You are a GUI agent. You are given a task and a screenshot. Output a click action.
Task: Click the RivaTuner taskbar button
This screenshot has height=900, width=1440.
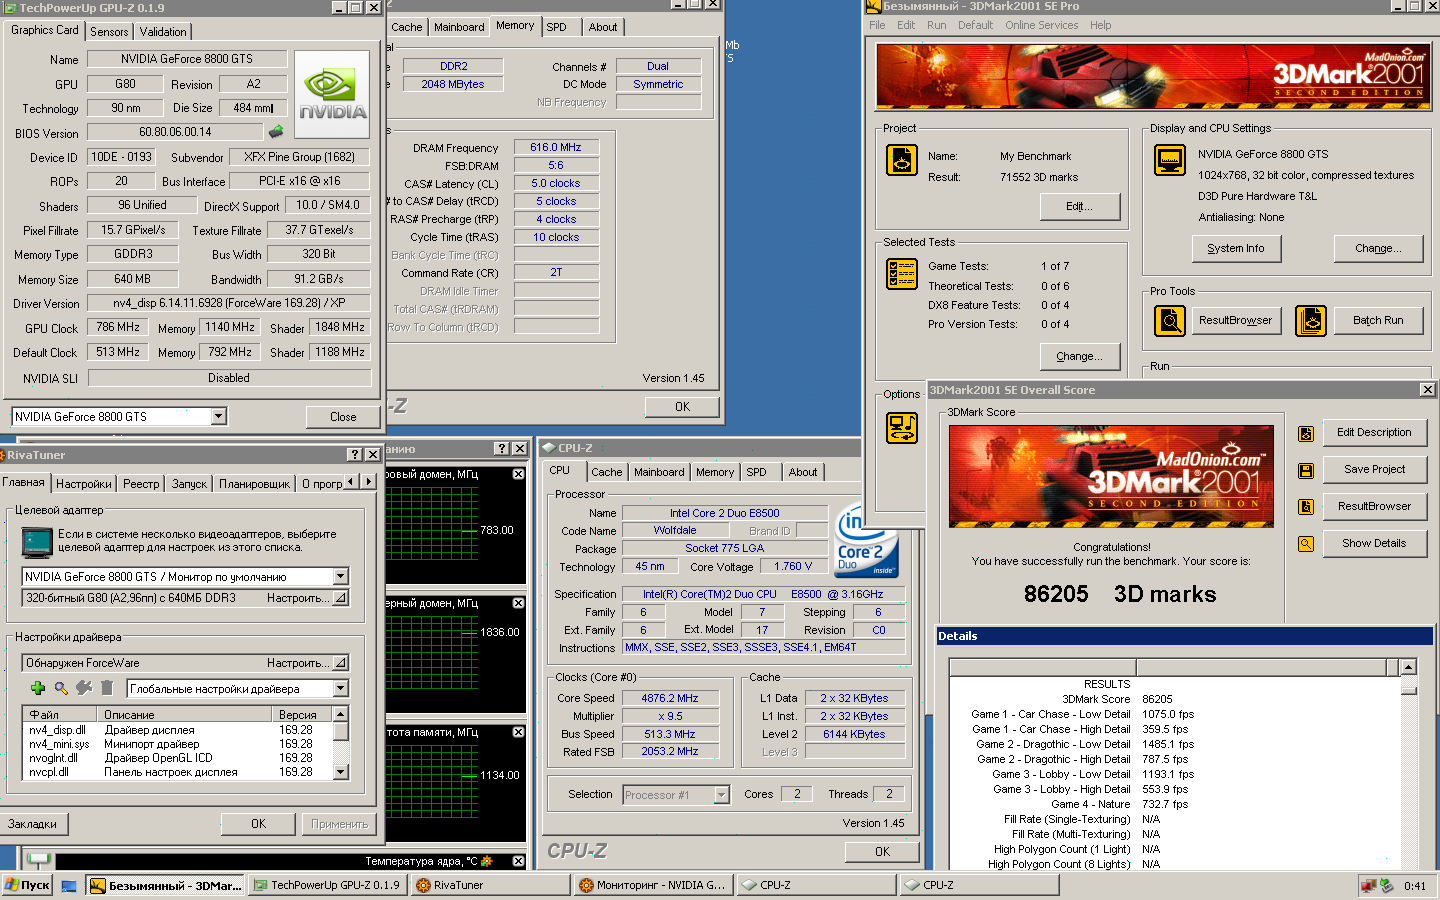[x=490, y=885]
